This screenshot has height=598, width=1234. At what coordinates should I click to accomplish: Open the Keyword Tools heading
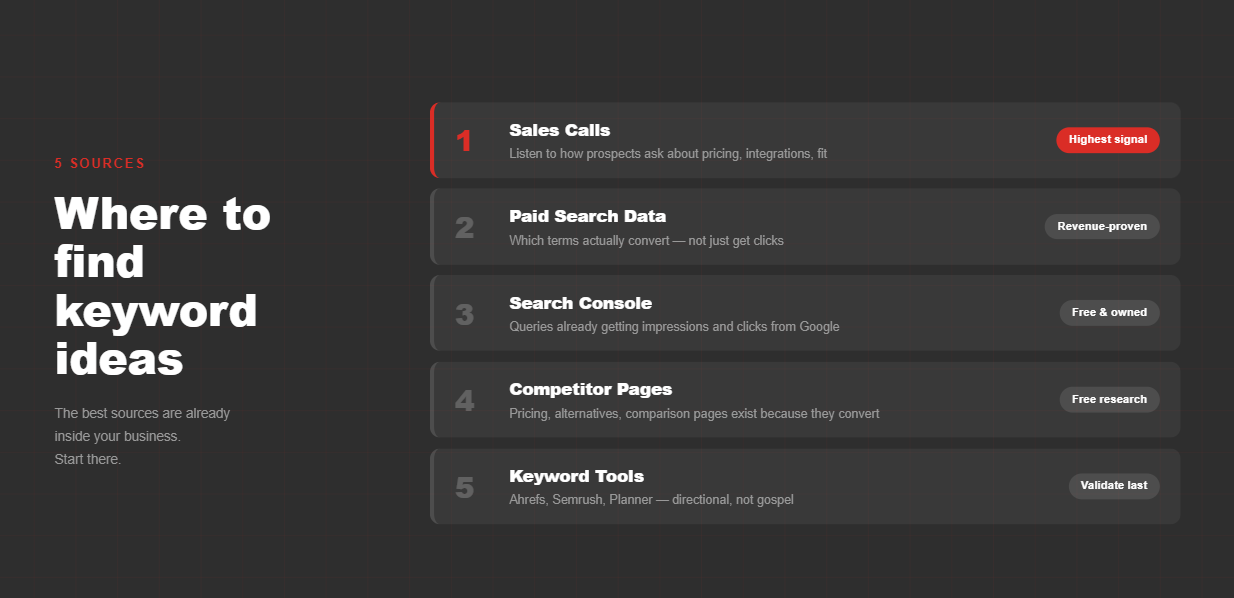coord(576,476)
